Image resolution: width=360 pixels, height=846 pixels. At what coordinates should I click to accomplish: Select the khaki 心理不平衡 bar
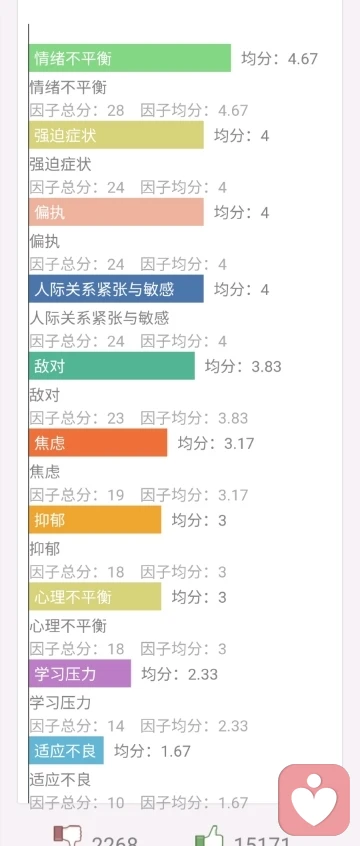95,597
